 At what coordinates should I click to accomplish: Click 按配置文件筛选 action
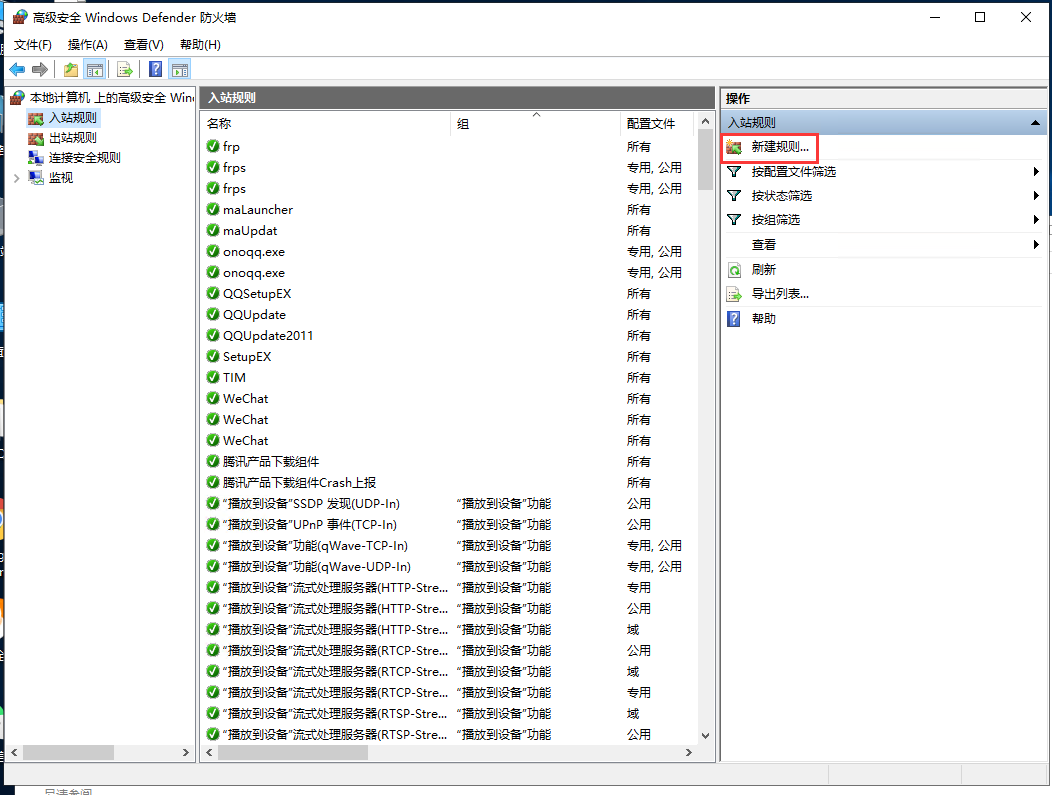point(794,172)
